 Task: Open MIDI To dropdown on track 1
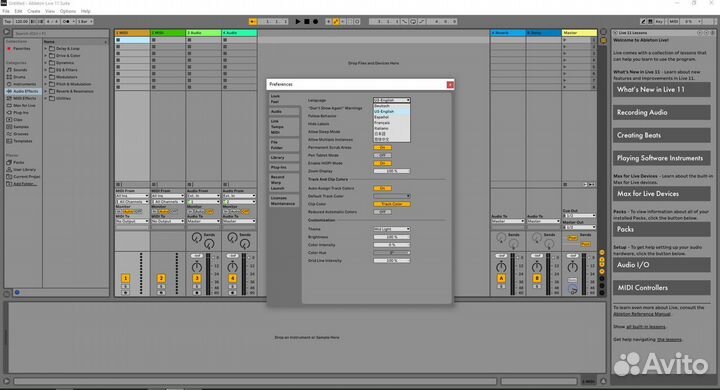(x=132, y=221)
